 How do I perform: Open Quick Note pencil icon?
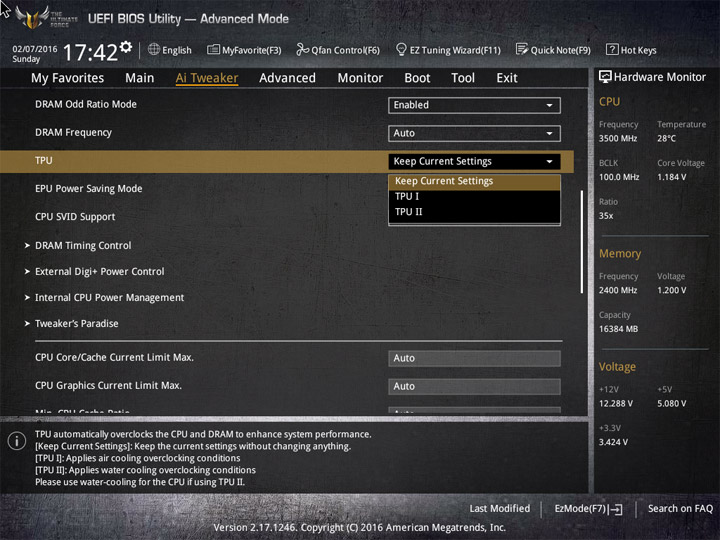(x=522, y=49)
